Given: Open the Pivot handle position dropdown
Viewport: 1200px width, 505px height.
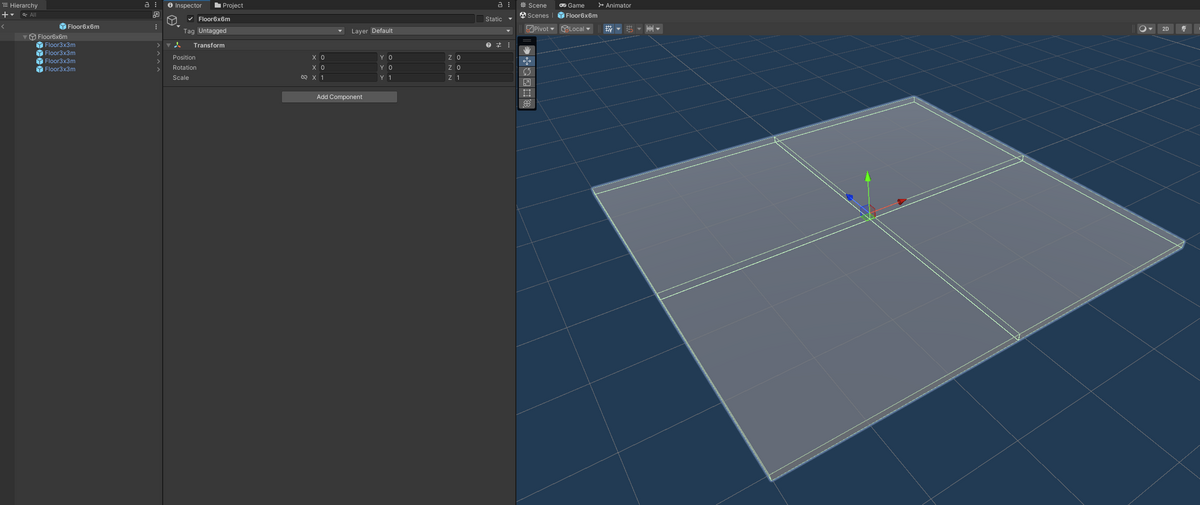Looking at the screenshot, I should coord(540,29).
